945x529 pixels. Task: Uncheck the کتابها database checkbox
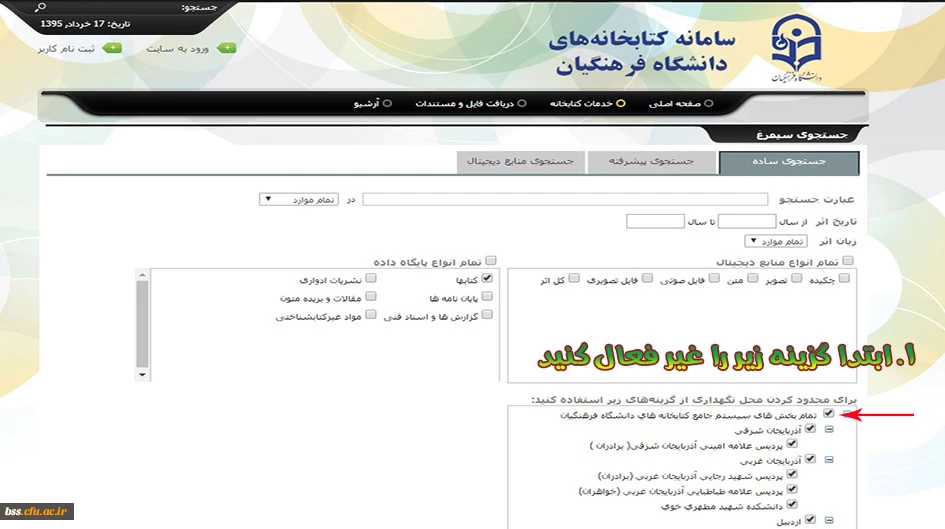point(487,279)
